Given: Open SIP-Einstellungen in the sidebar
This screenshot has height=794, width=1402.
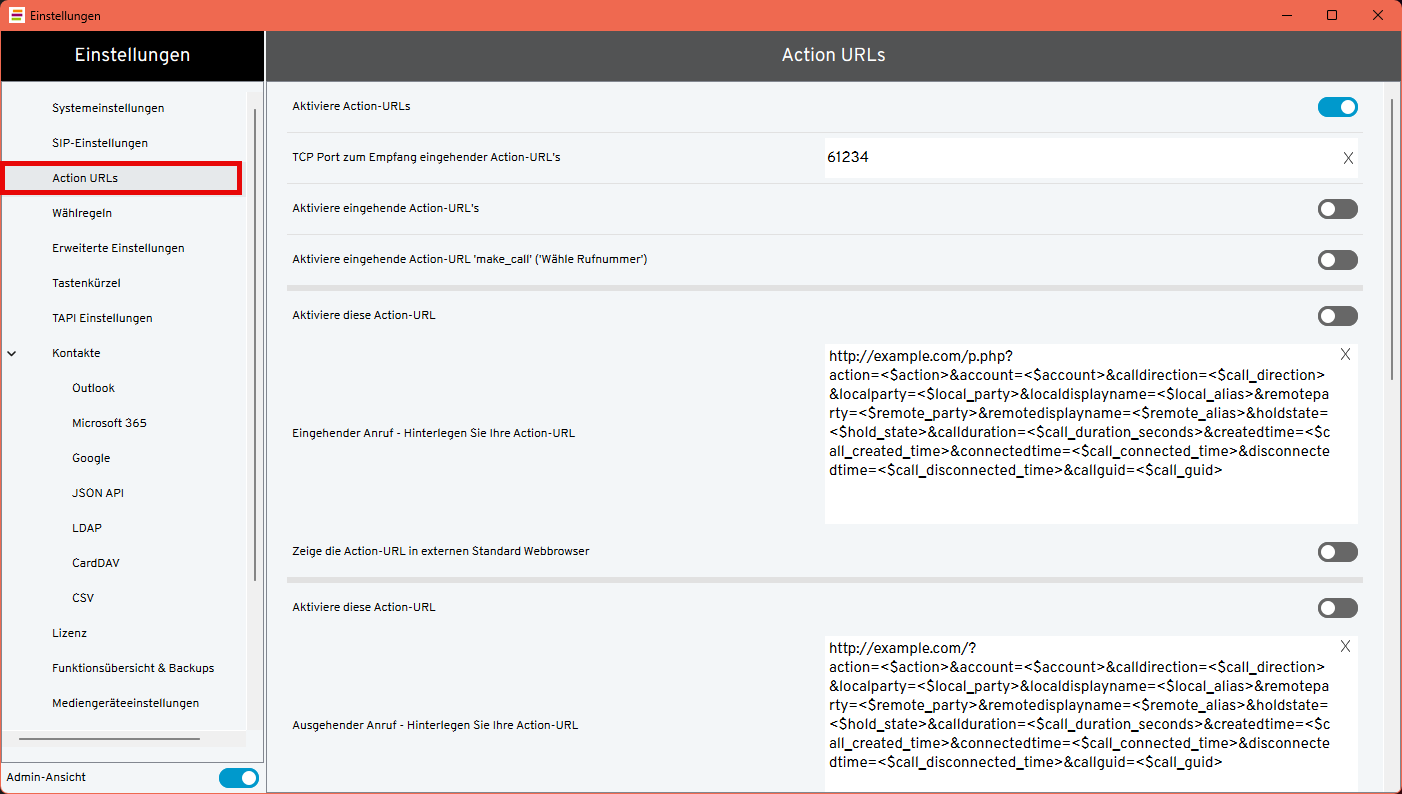Looking at the screenshot, I should (100, 143).
